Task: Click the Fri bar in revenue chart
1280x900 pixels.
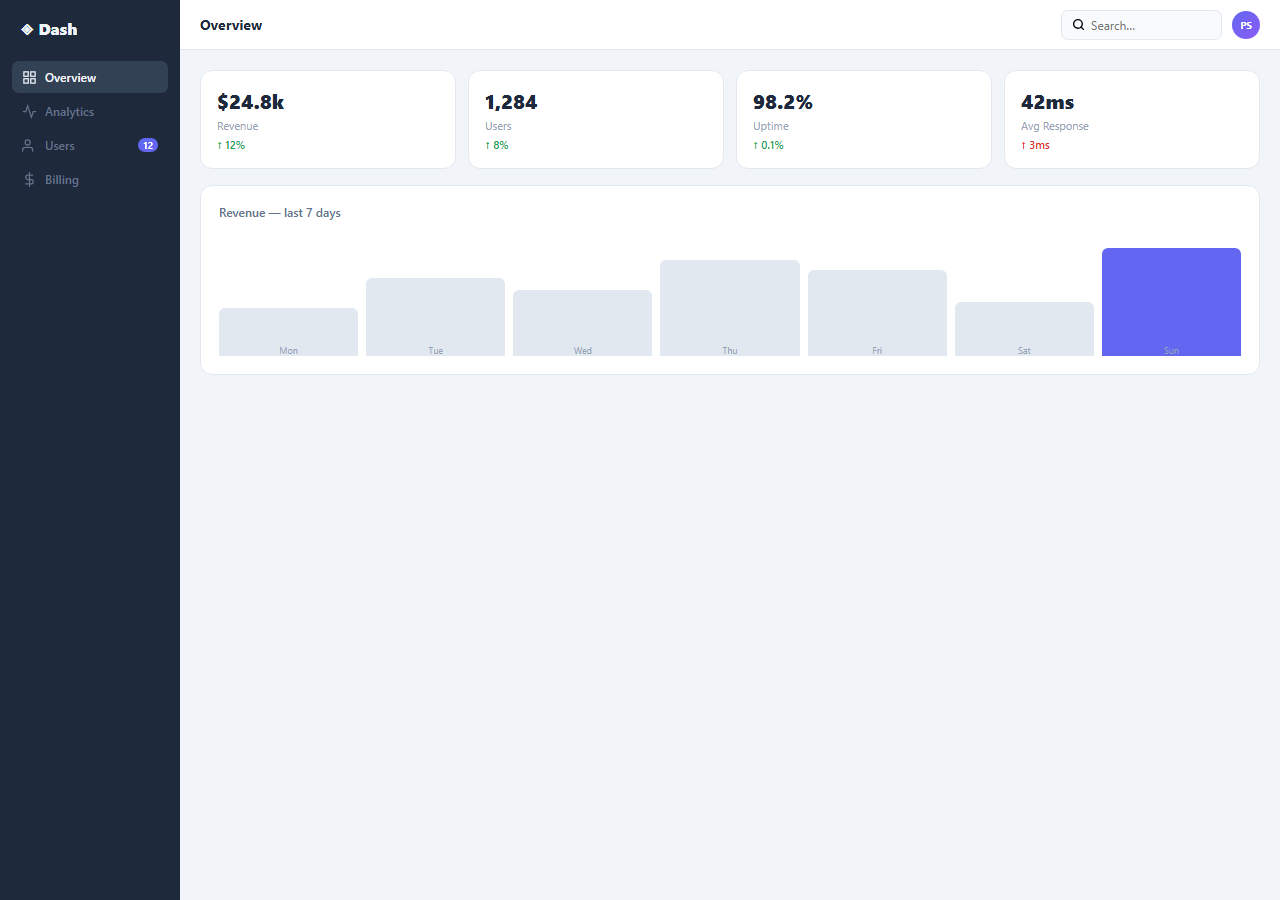Action: click(x=877, y=313)
